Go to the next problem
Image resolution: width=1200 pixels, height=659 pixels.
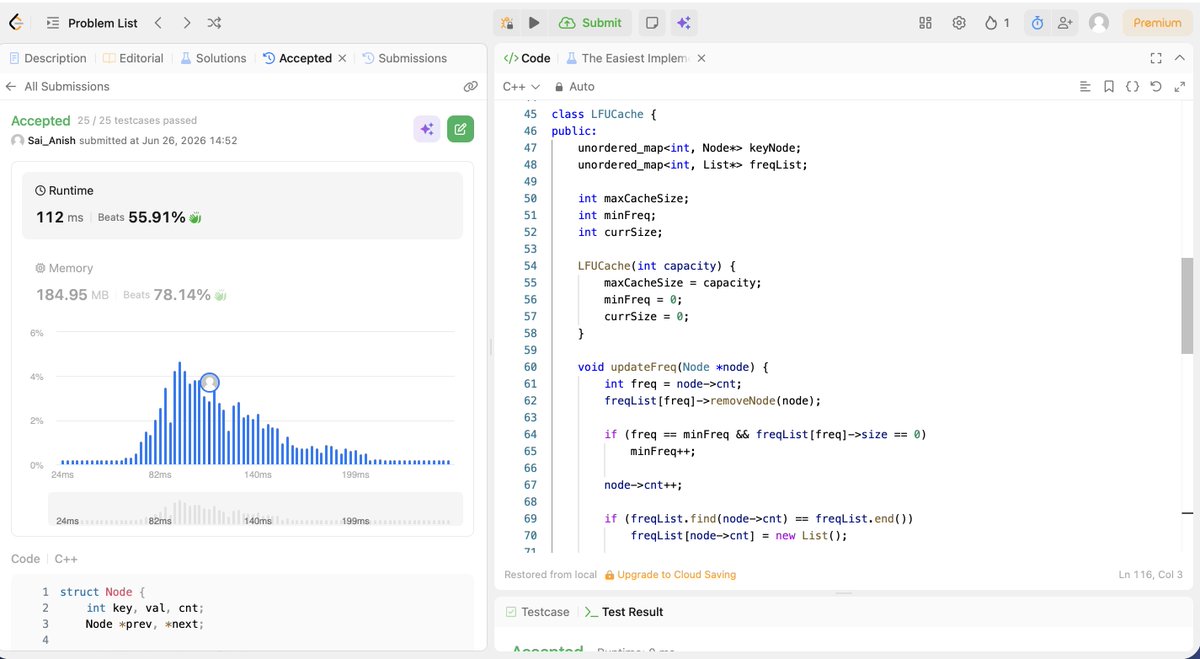(187, 22)
